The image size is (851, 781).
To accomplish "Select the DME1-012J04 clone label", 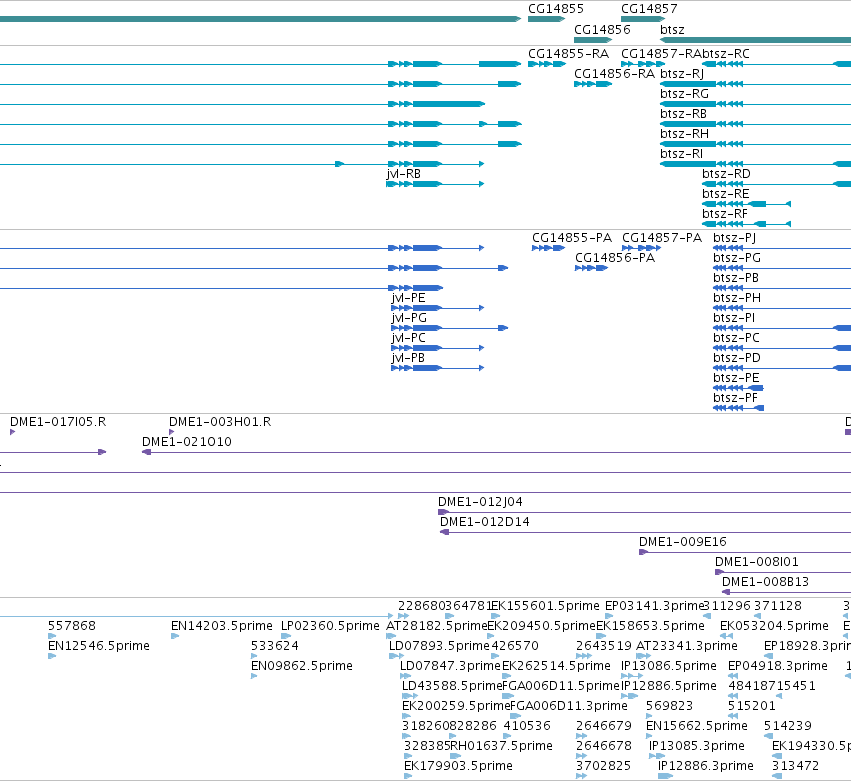I will point(480,502).
